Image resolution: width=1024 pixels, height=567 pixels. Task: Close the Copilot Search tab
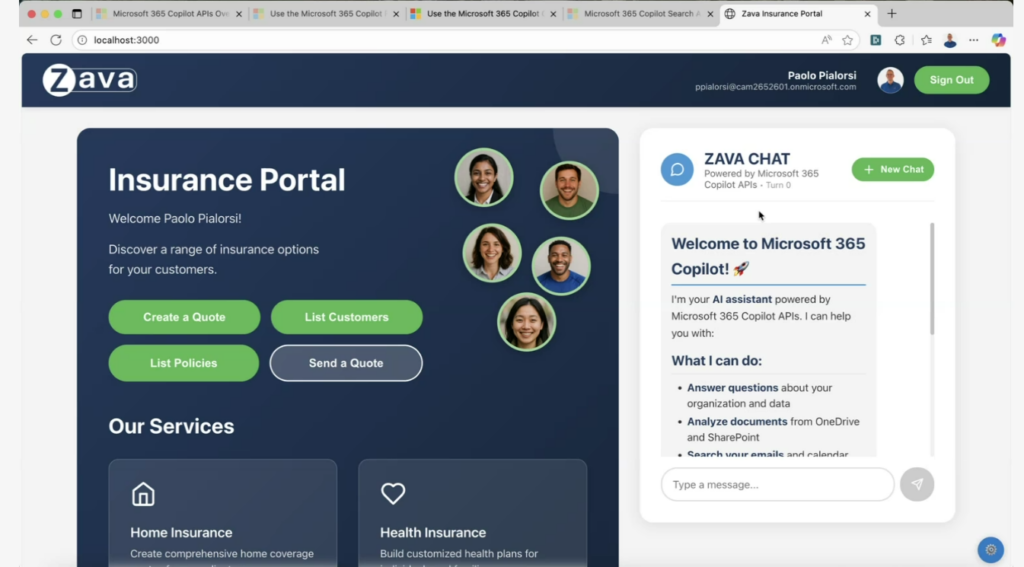pyautogui.click(x=710, y=14)
